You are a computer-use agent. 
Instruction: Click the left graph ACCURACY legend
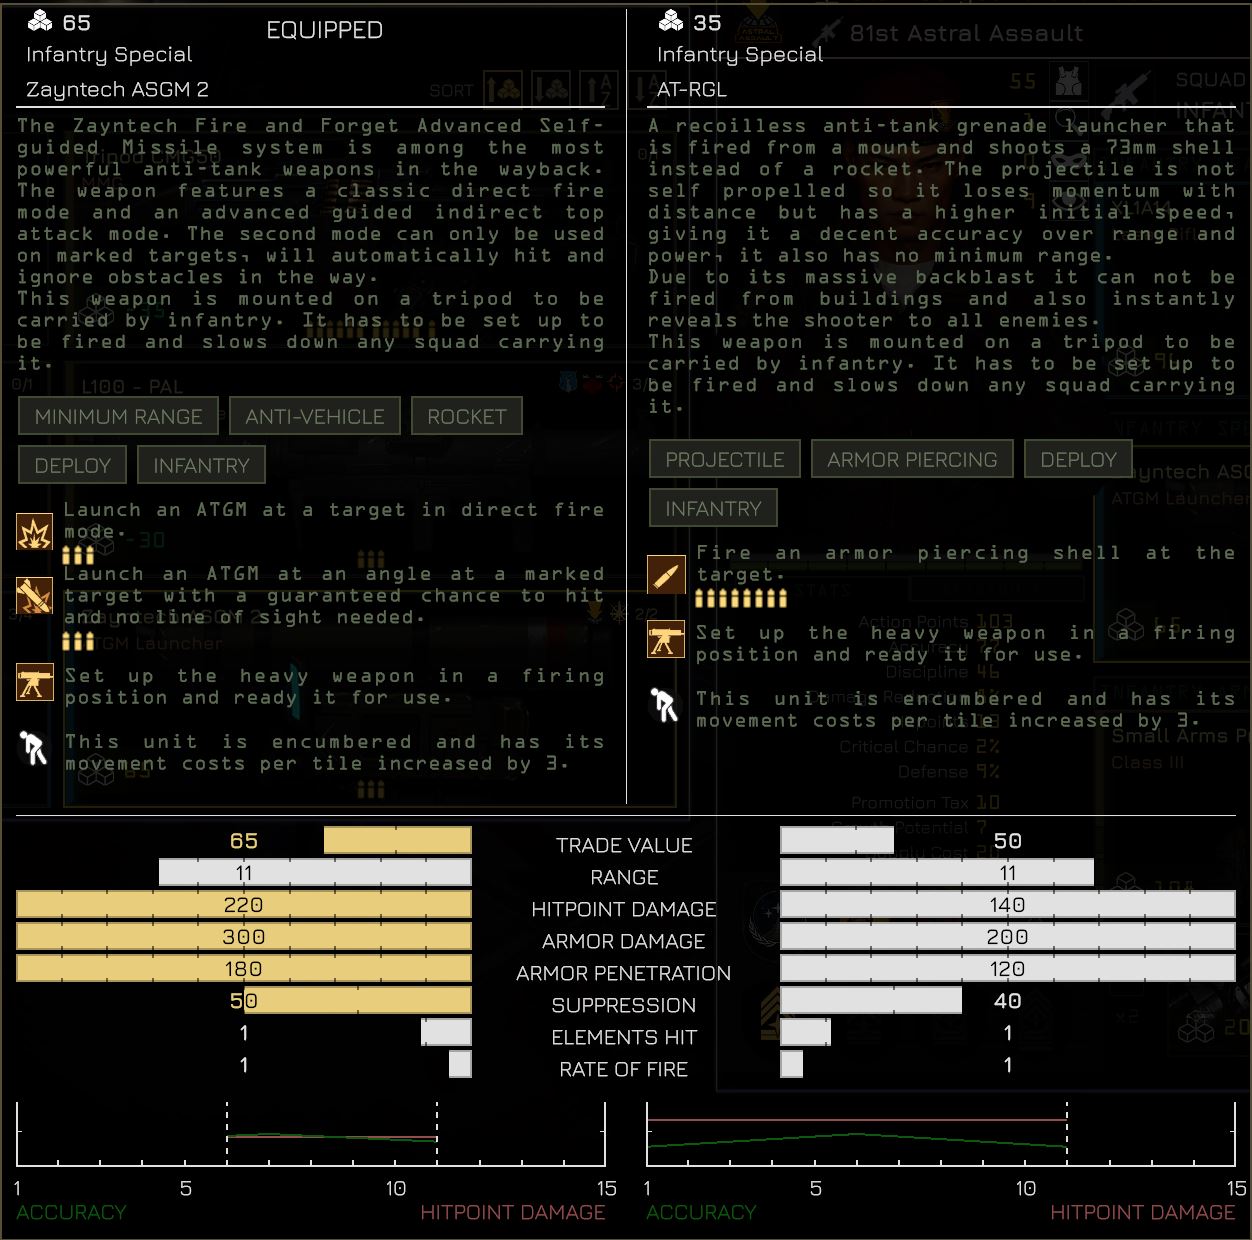[x=71, y=1212]
